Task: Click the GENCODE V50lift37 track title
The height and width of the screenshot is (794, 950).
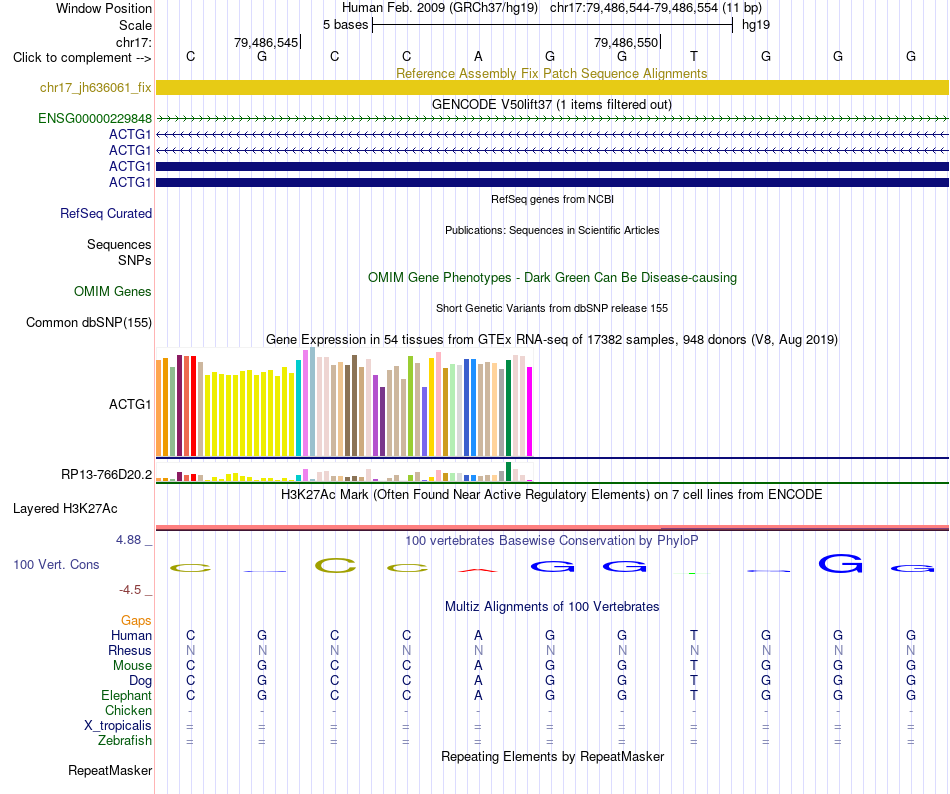Action: click(x=552, y=104)
